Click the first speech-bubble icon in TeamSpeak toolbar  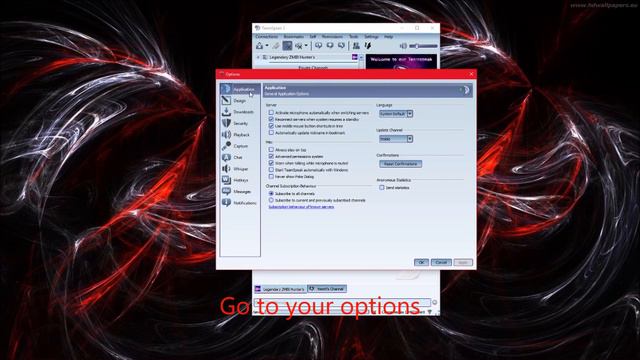(x=318, y=46)
